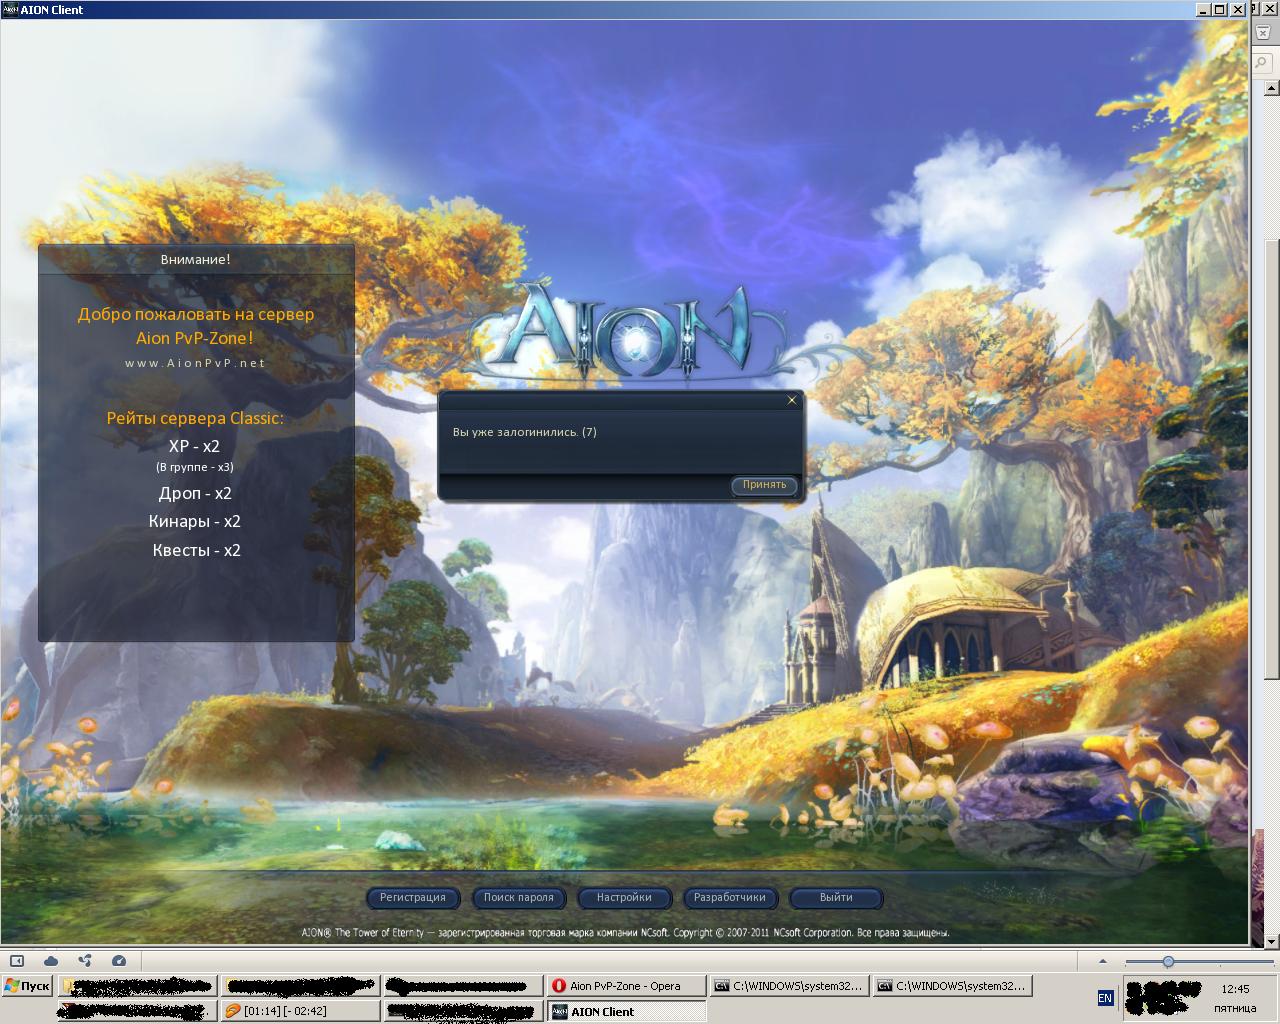Expand the small arrow beside the zoom slider
The height and width of the screenshot is (1024, 1280).
1103,962
